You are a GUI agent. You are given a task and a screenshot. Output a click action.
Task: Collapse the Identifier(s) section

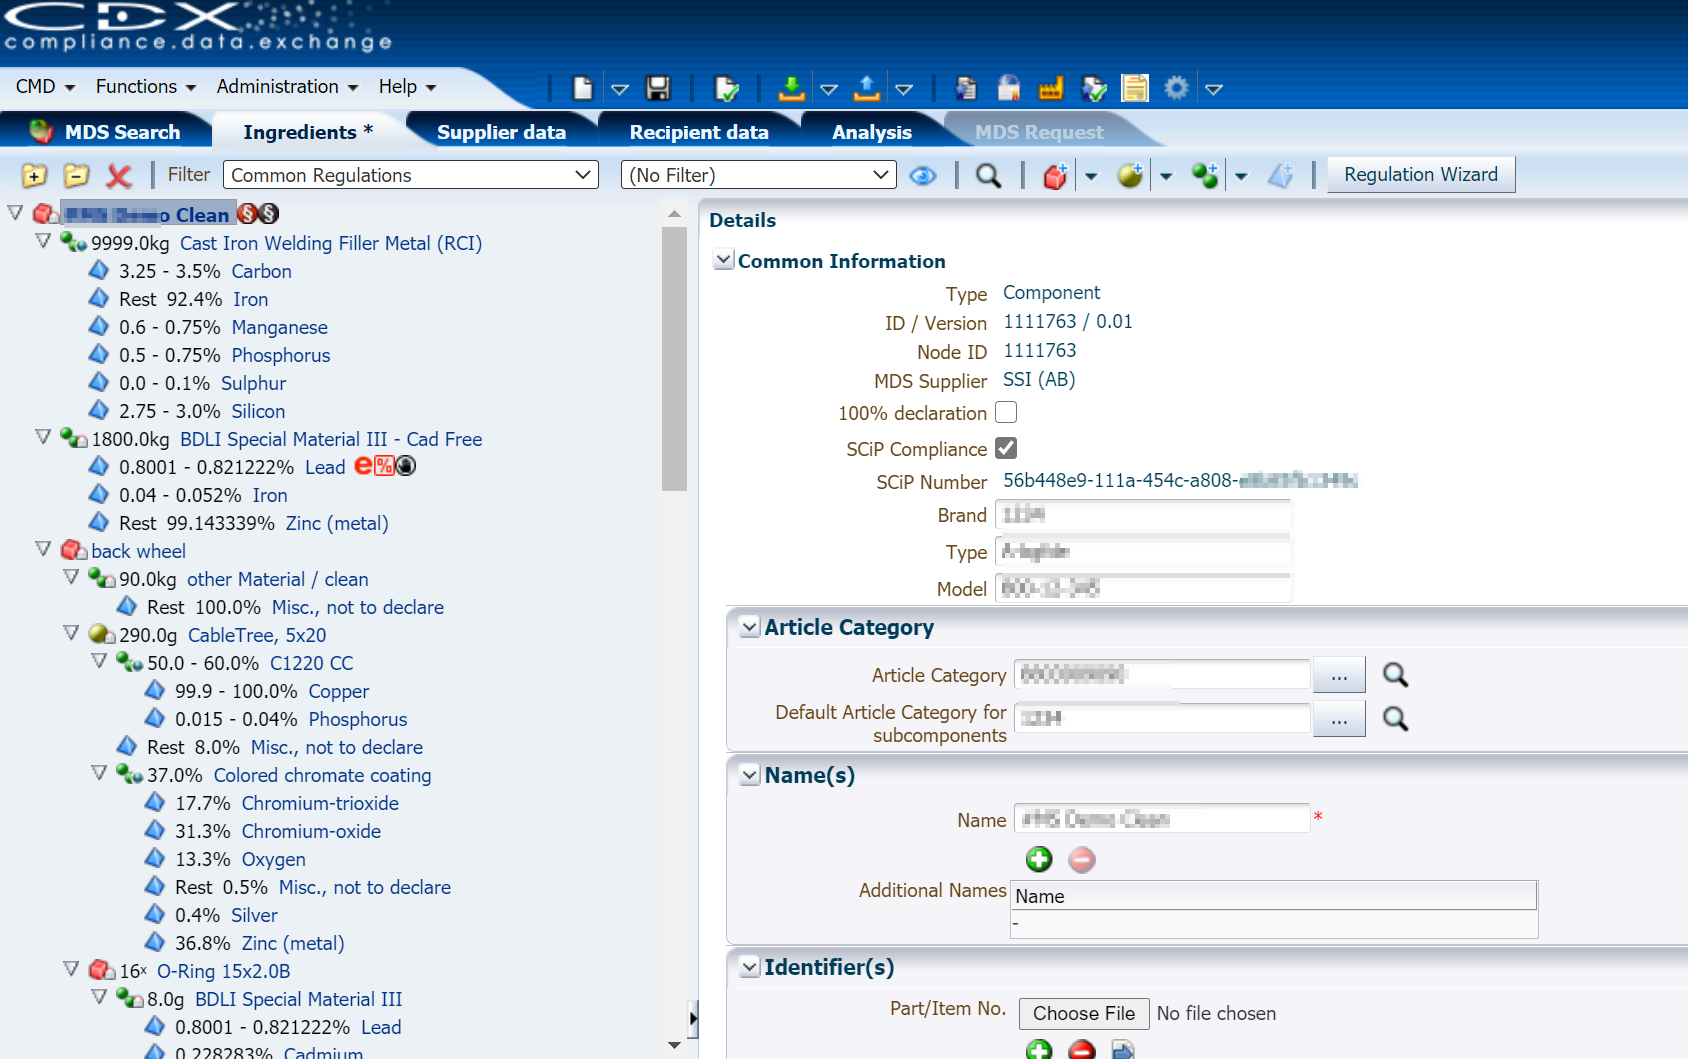(750, 967)
